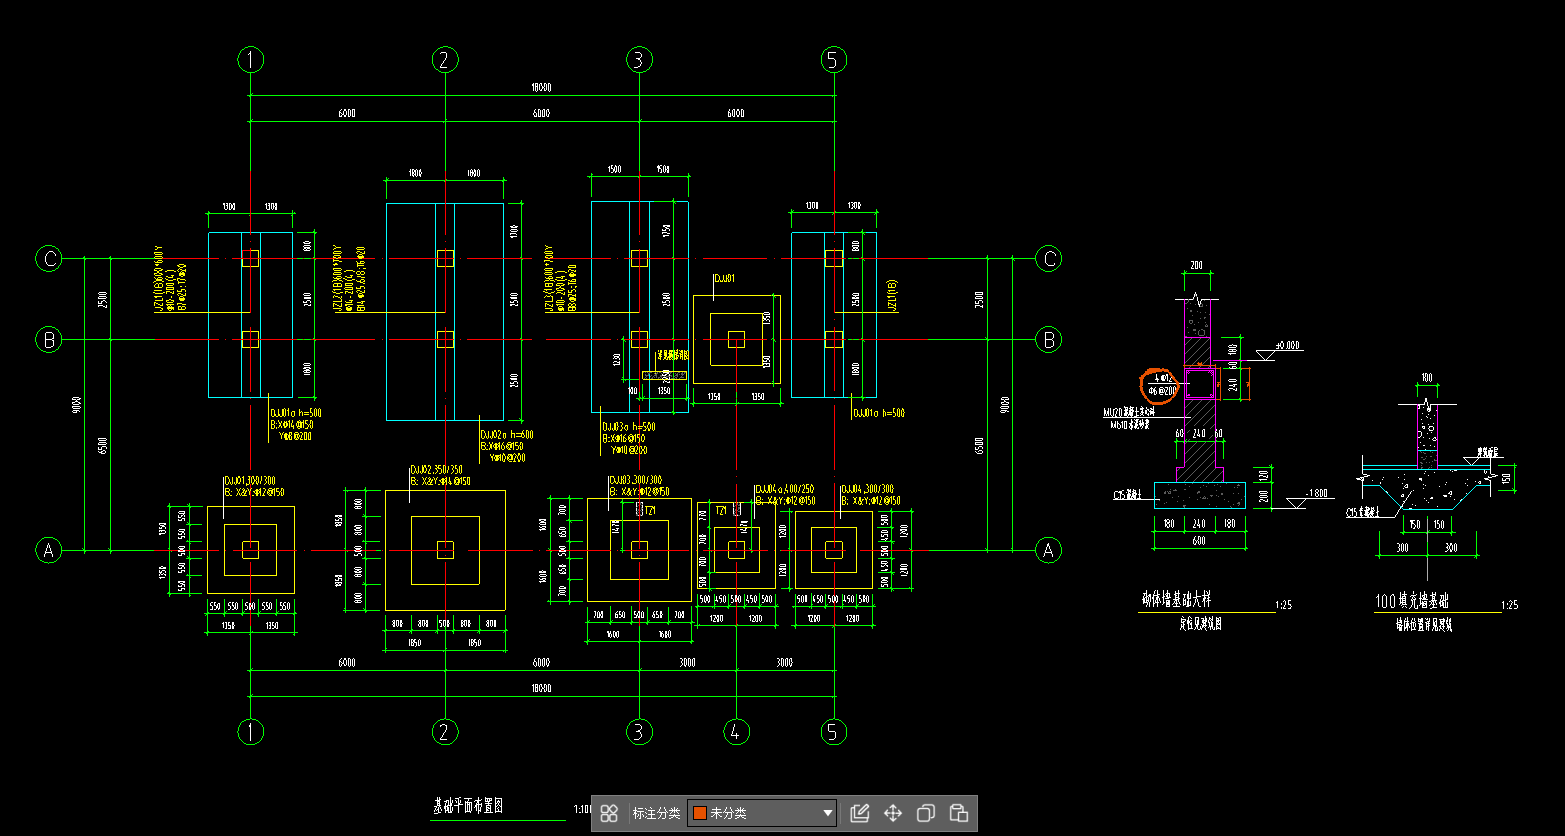Image resolution: width=1565 pixels, height=836 pixels.
Task: Select the orange 未分类 color swatch
Action: pyautogui.click(x=700, y=813)
